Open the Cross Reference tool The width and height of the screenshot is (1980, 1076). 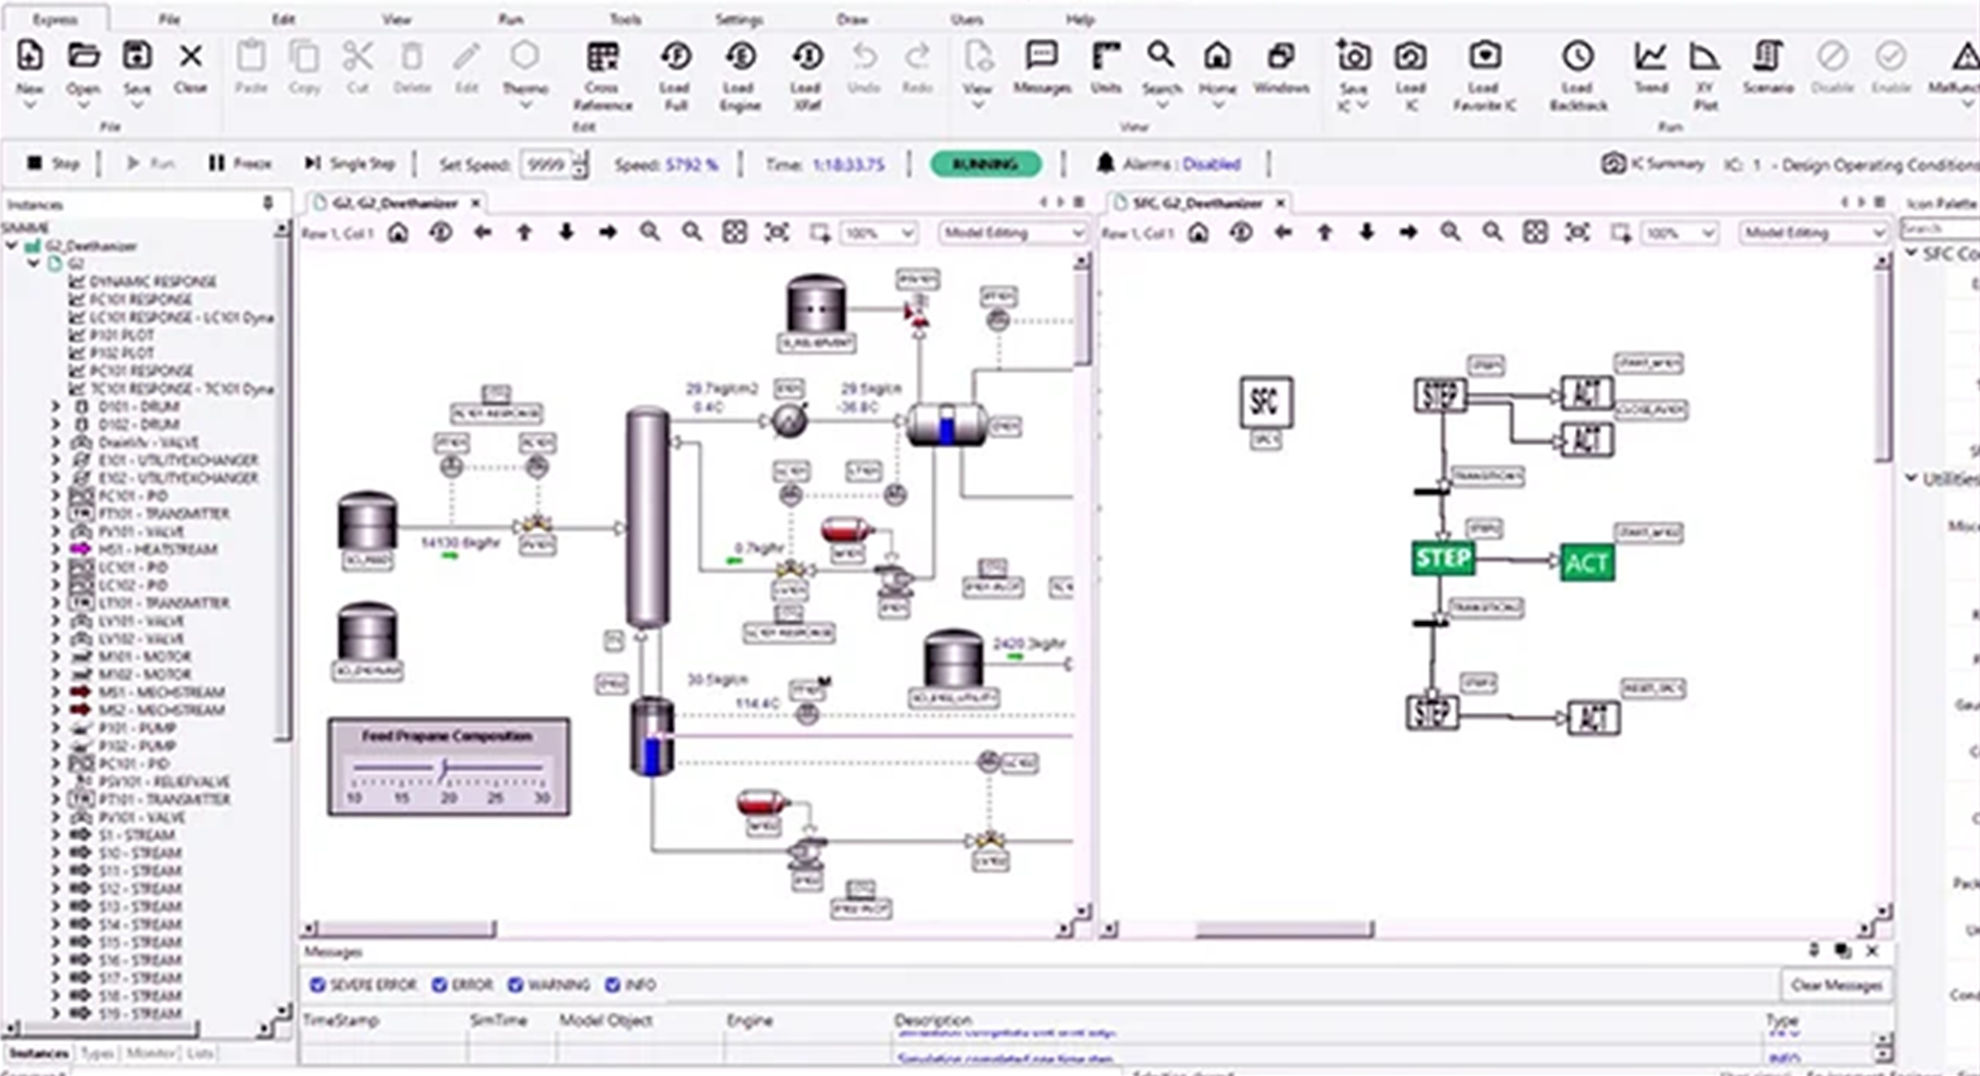point(602,57)
